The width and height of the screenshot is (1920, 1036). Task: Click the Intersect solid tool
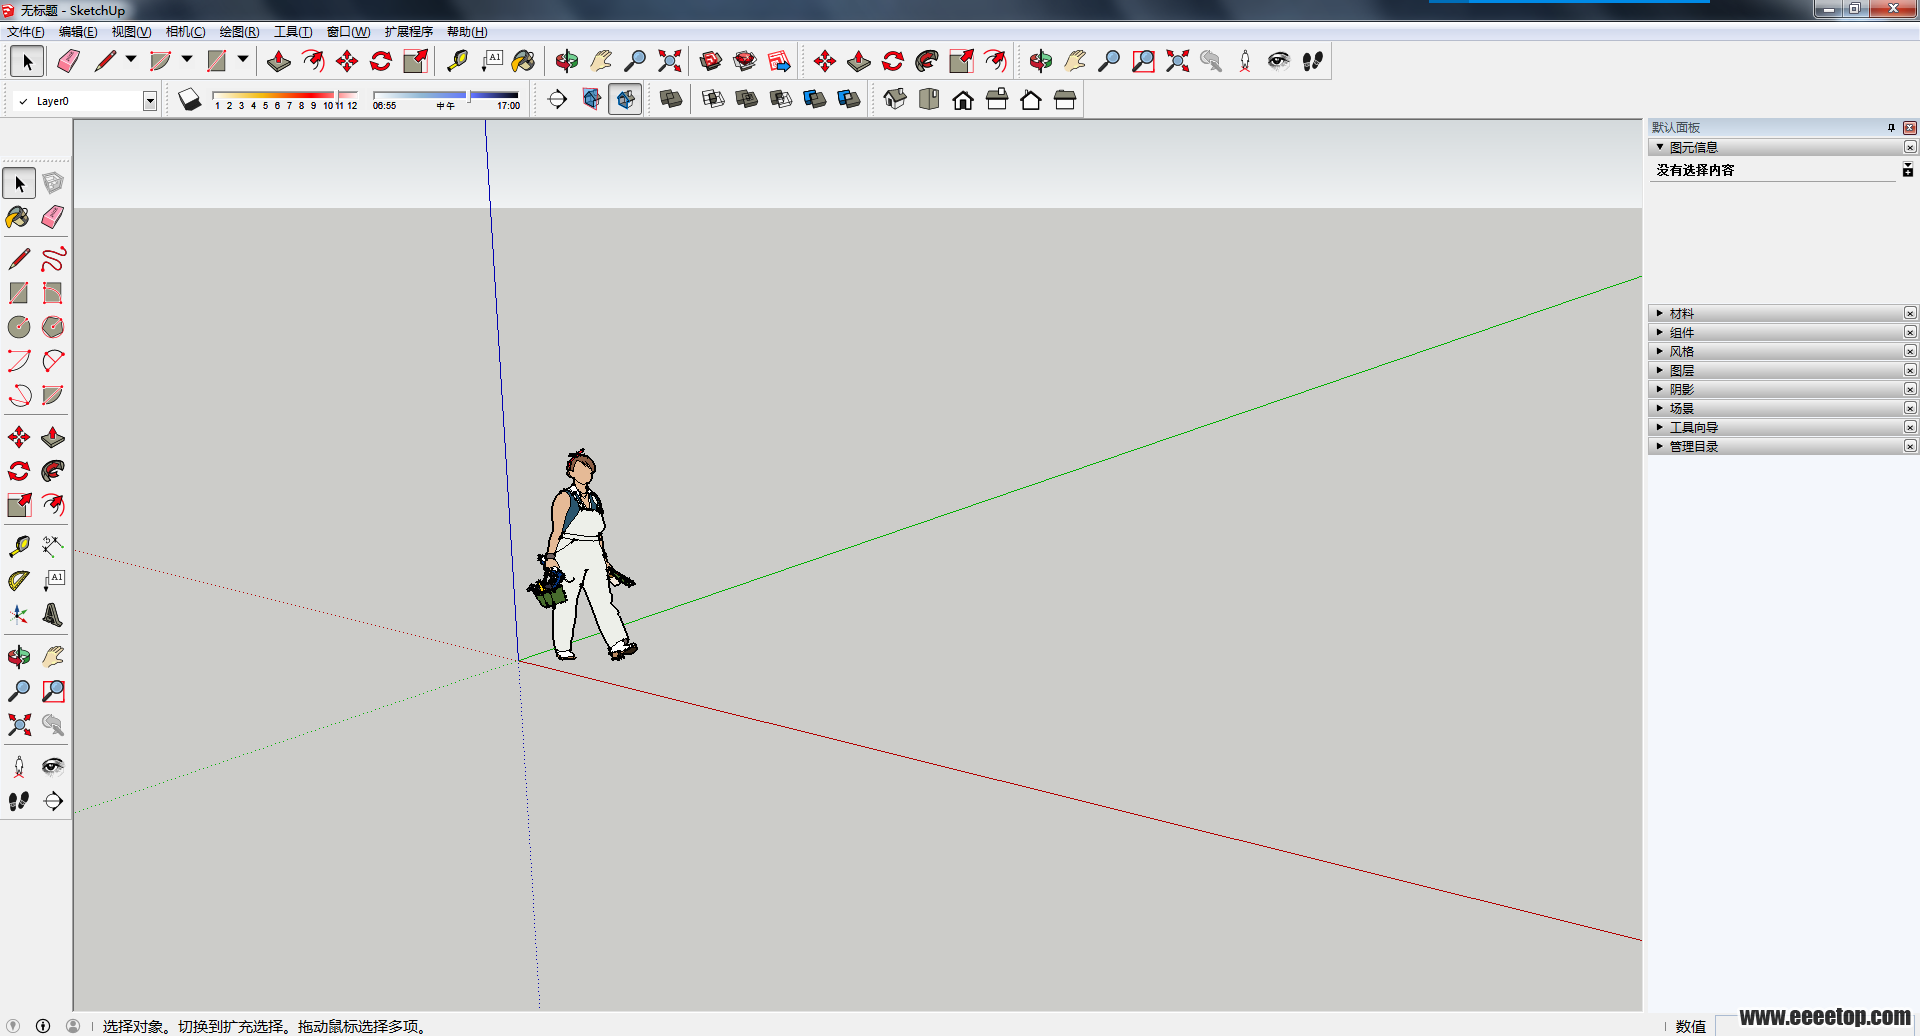tap(713, 99)
